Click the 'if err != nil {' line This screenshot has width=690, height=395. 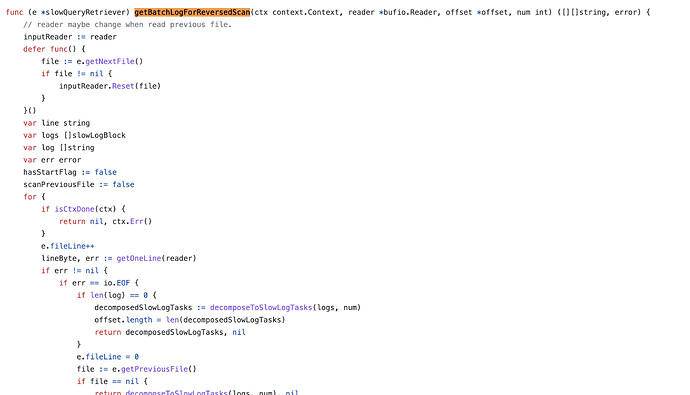(x=74, y=271)
